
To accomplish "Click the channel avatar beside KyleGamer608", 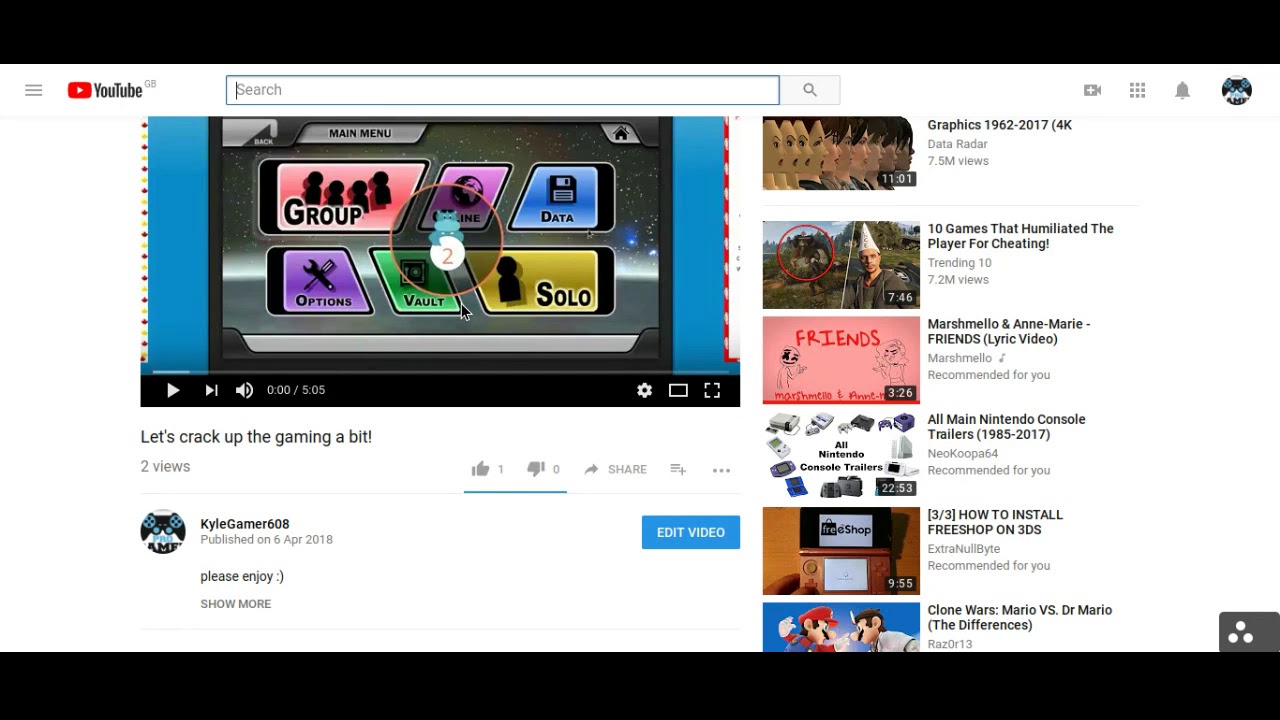I will pyautogui.click(x=163, y=532).
